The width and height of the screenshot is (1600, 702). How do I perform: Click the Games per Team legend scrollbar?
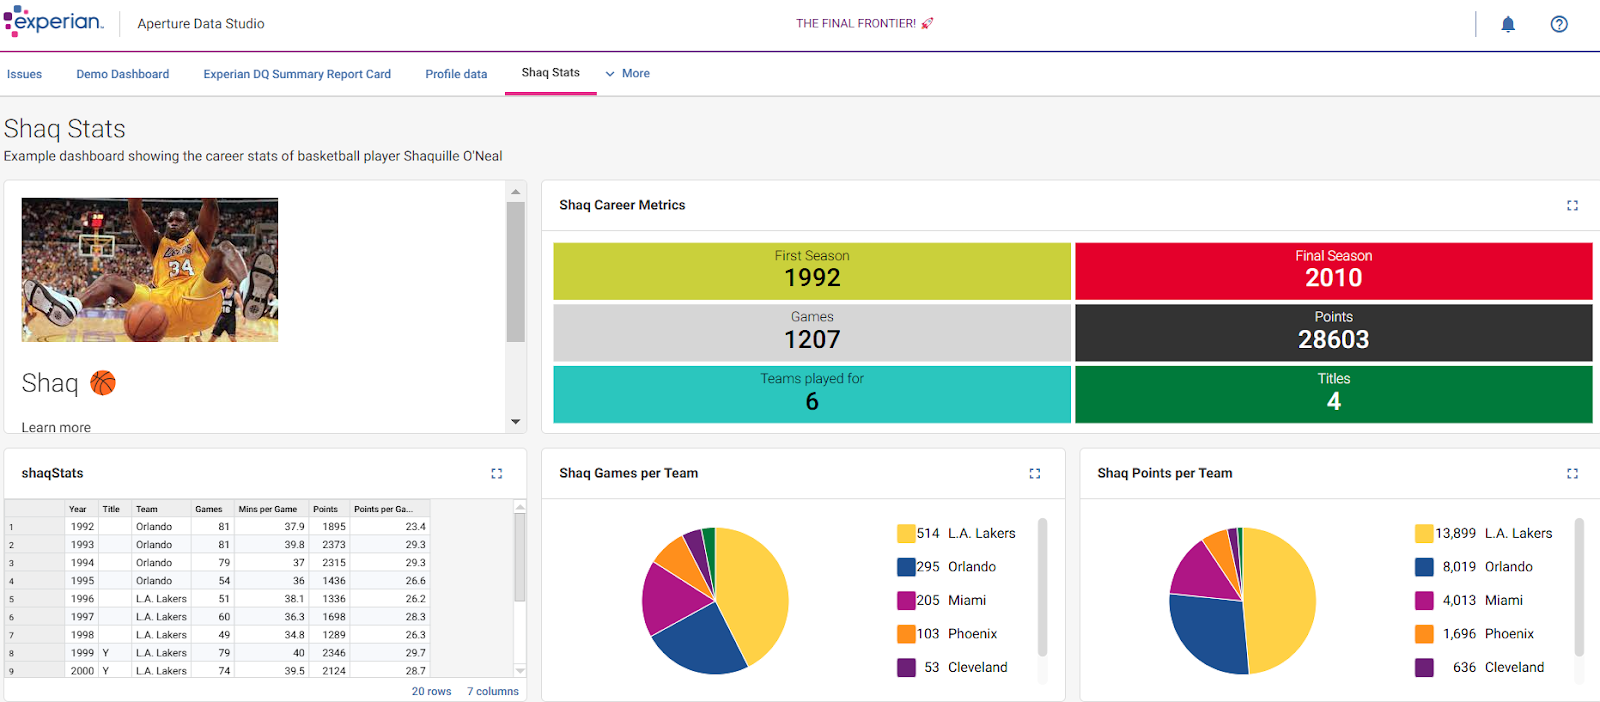pos(1042,587)
